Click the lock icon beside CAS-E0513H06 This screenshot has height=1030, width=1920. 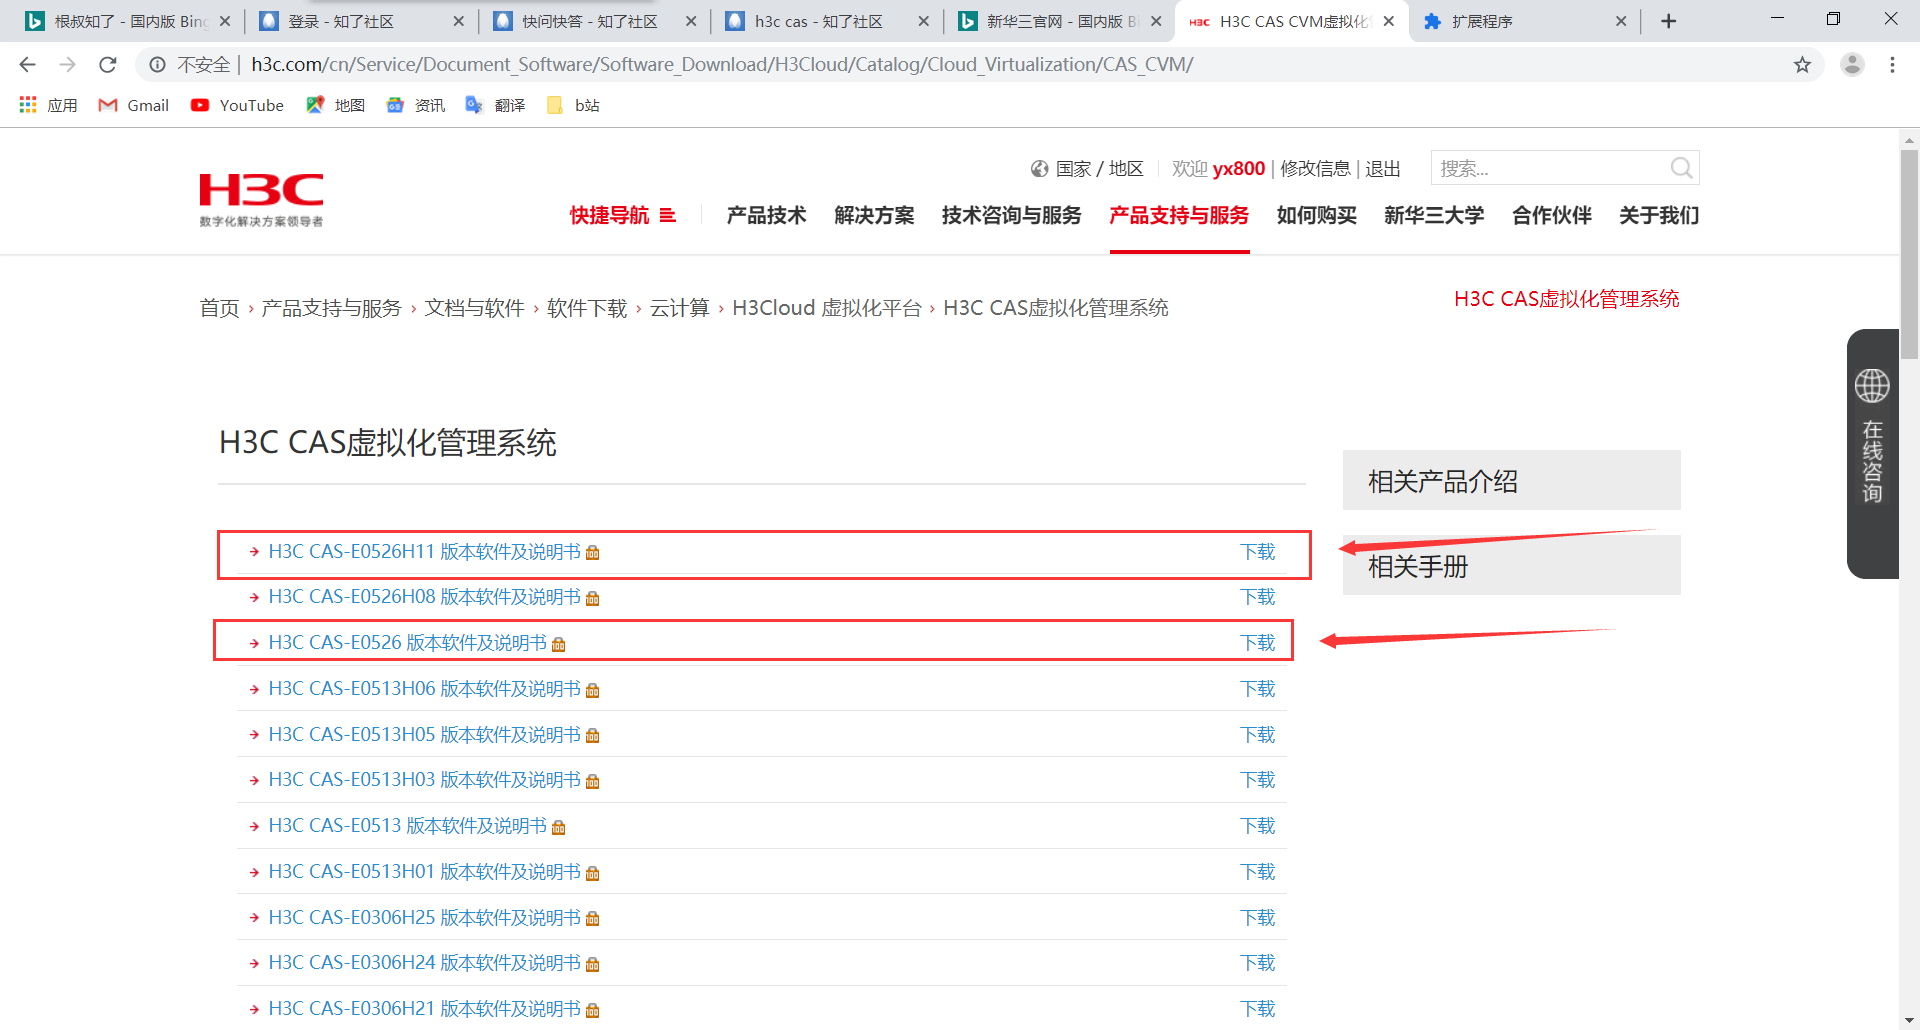point(593,690)
